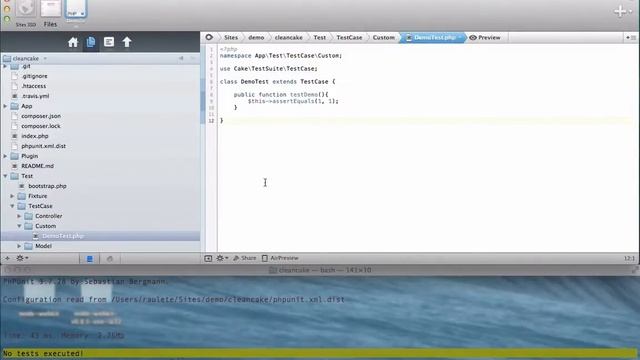
Task: Switch to the remote files view button
Action: point(110,258)
